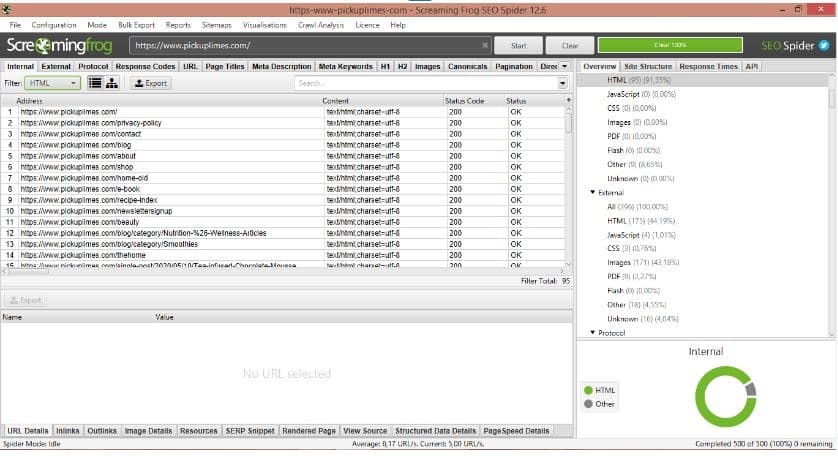Open Screaming Frog Twitter icon
This screenshot has height=456, width=838.
click(x=824, y=45)
